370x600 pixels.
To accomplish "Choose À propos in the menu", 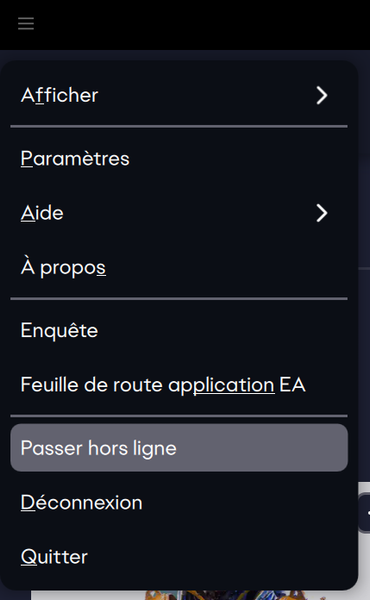I will click(179, 267).
